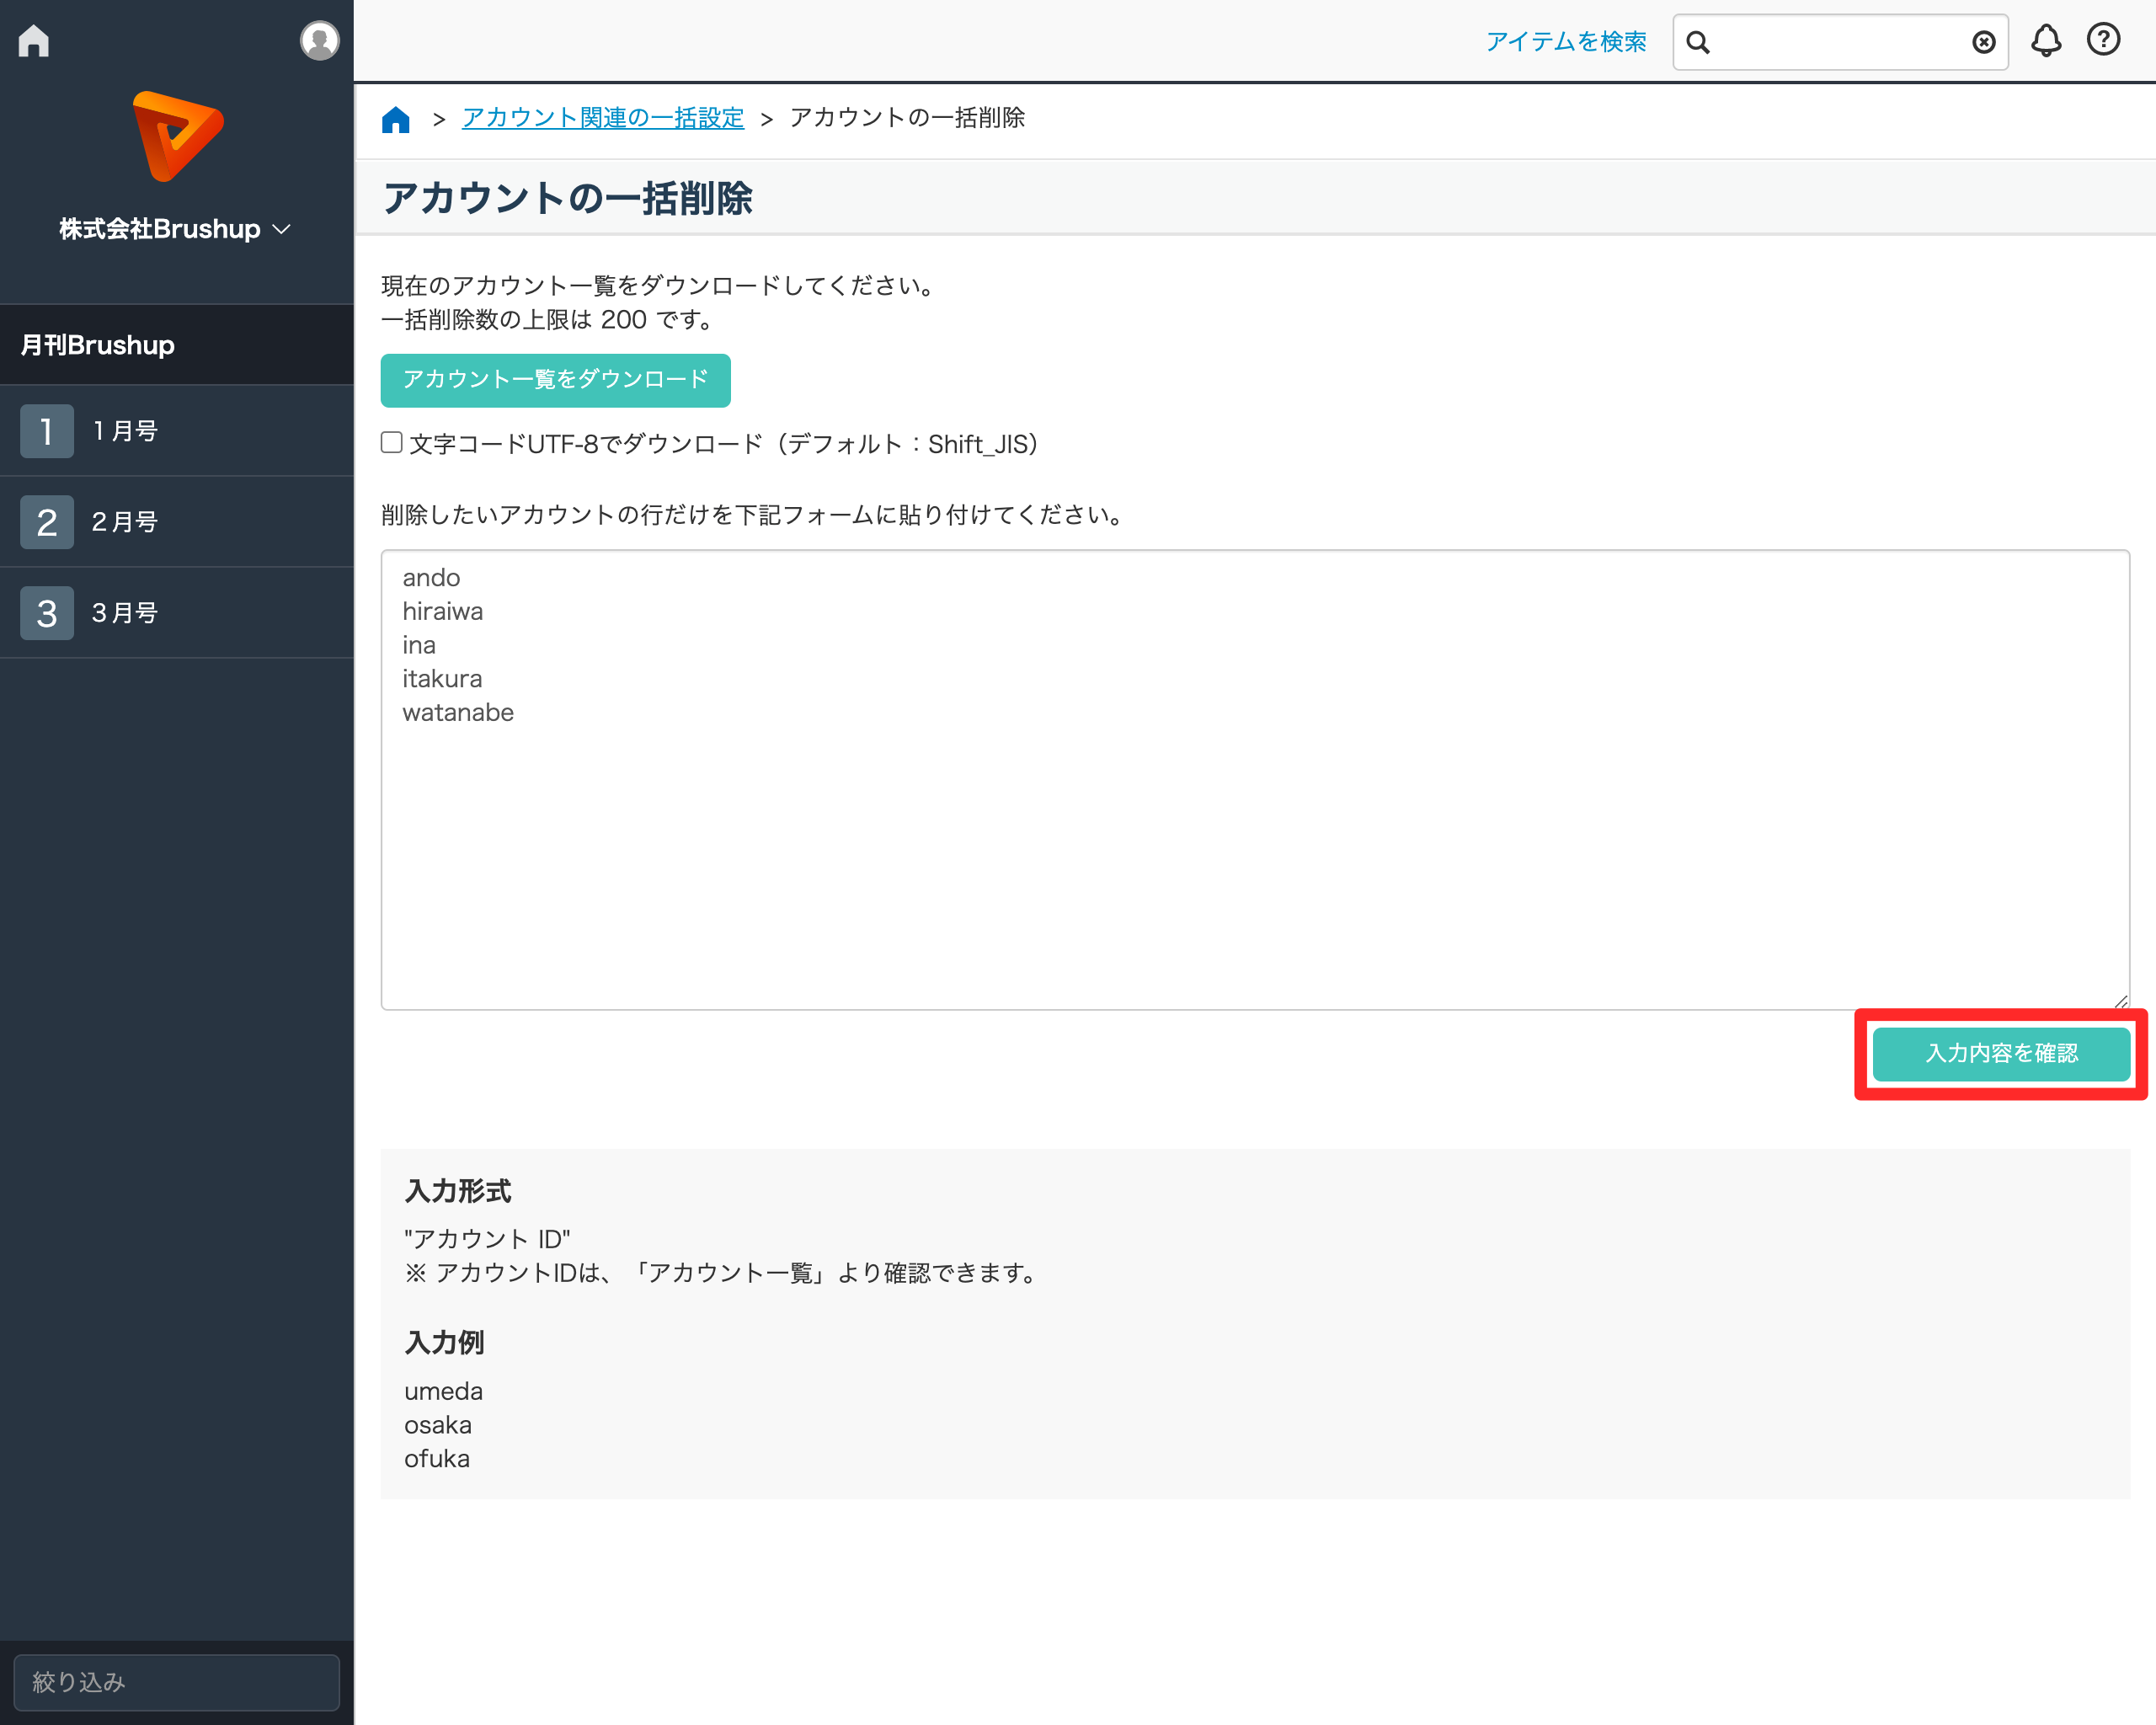
Task: Follow アカウント関連の一括設定 breadcrumb link
Action: click(x=603, y=118)
